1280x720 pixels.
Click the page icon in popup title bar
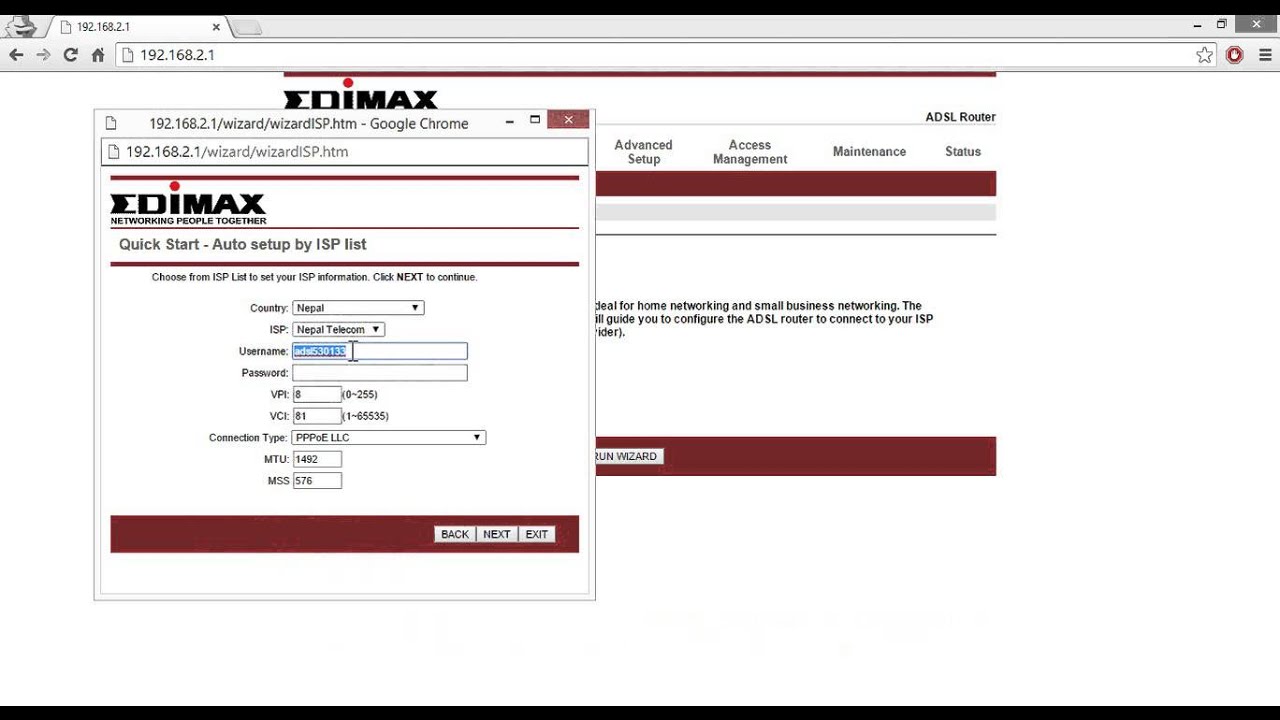pyautogui.click(x=111, y=123)
